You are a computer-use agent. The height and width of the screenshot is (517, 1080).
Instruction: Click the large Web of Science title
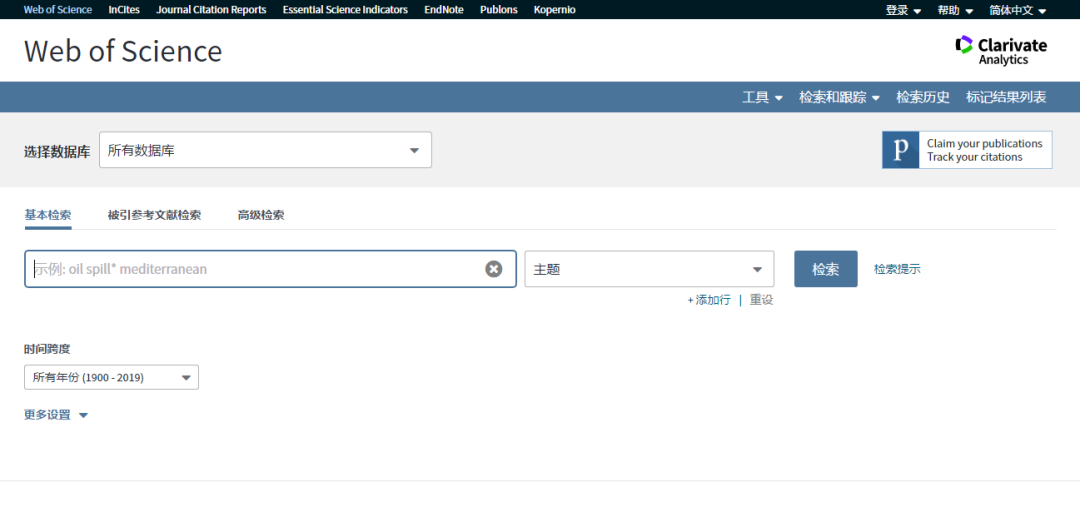(x=123, y=52)
